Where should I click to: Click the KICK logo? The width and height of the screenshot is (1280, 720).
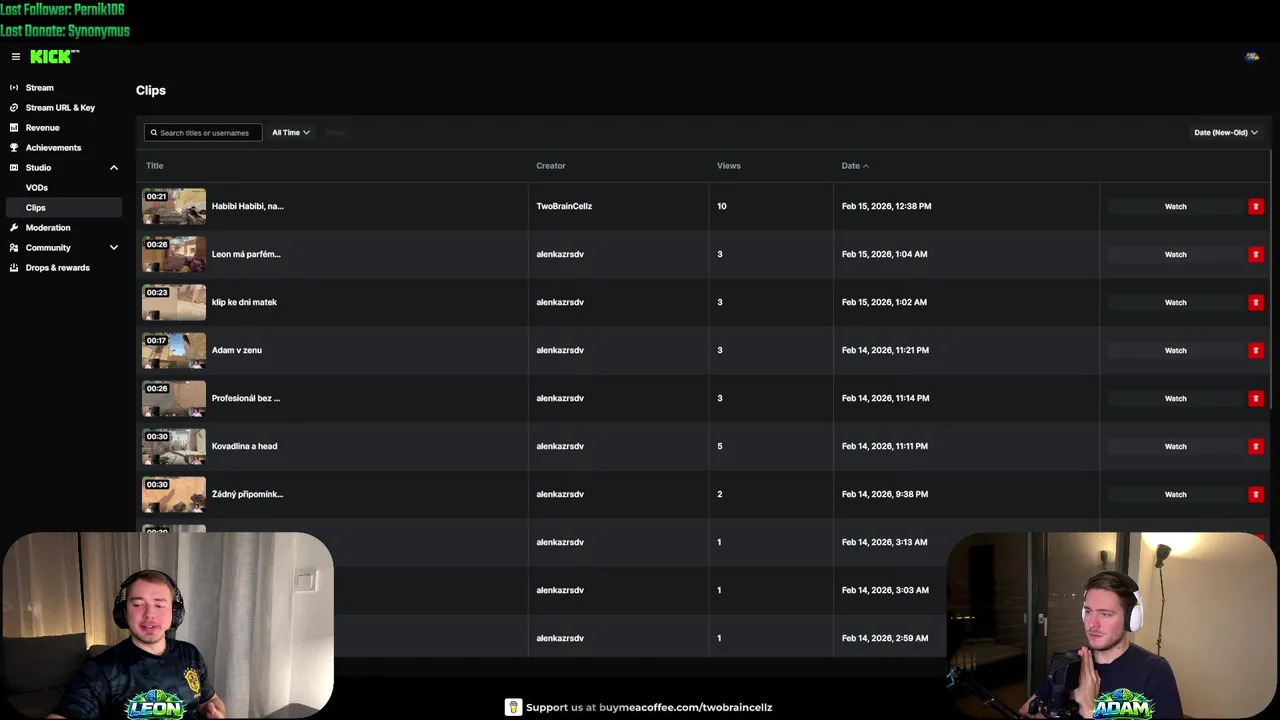coord(54,57)
